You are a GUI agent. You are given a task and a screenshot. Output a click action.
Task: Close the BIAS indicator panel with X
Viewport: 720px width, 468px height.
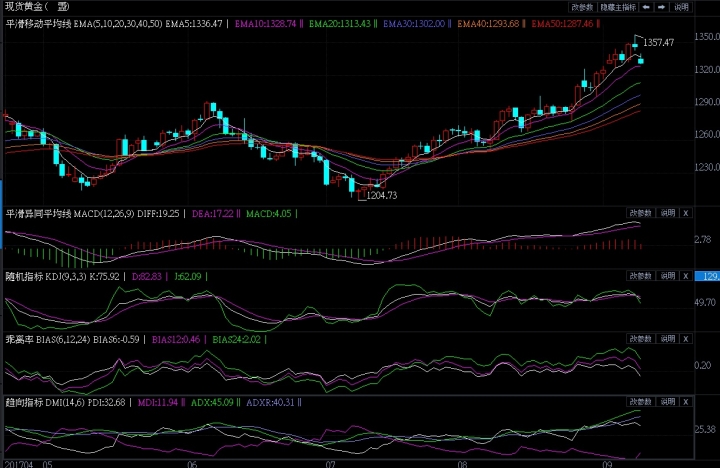(686, 339)
